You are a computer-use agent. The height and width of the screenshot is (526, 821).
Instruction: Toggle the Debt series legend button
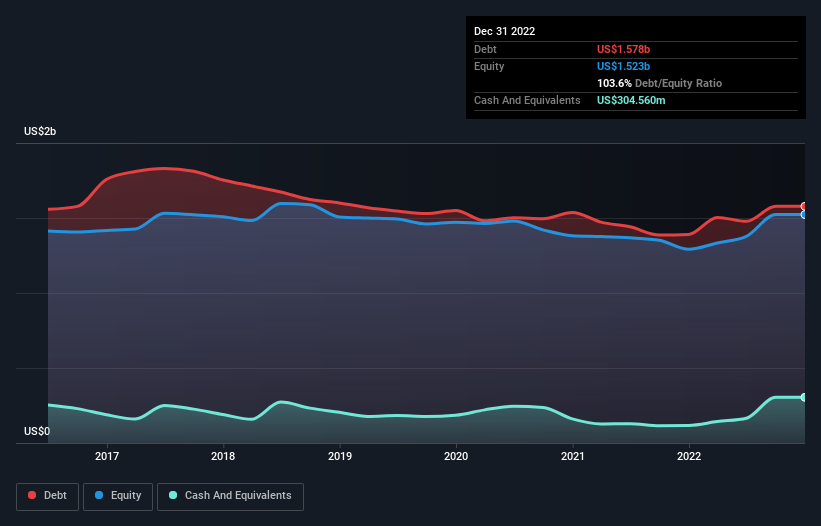[47, 496]
